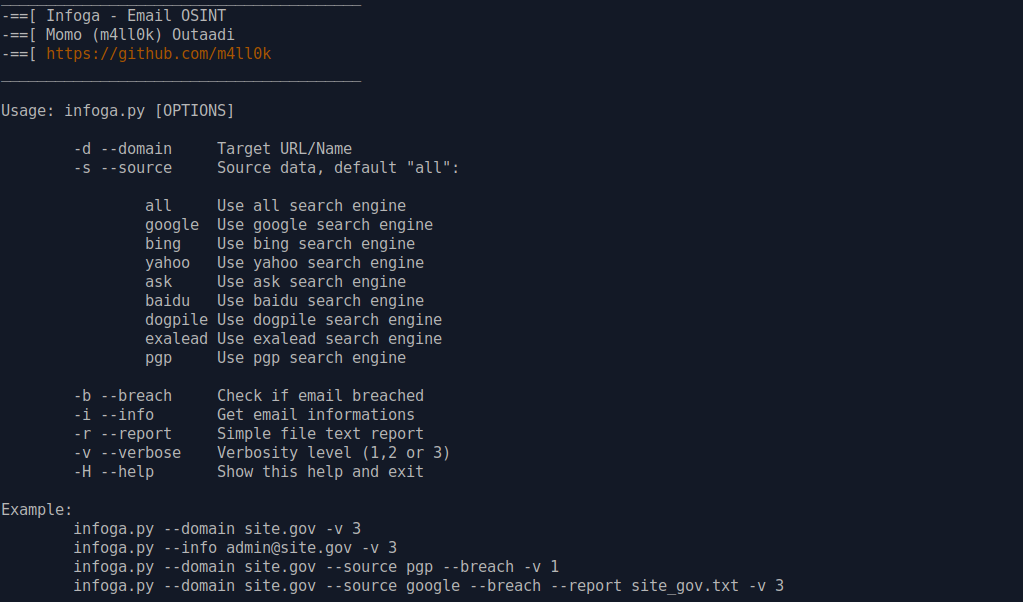Click the "all" source entry

tap(158, 206)
